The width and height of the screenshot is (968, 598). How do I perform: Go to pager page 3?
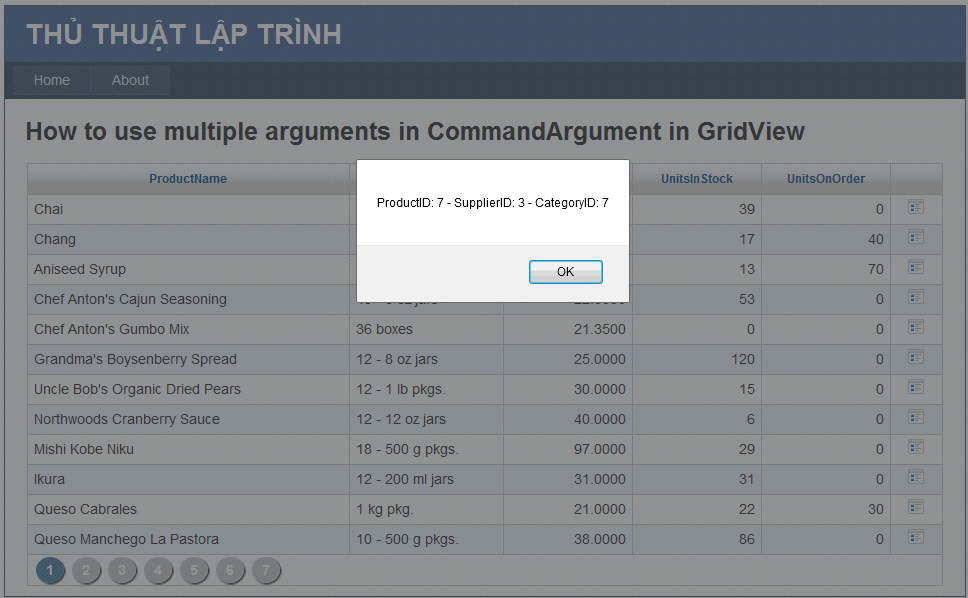[x=122, y=570]
